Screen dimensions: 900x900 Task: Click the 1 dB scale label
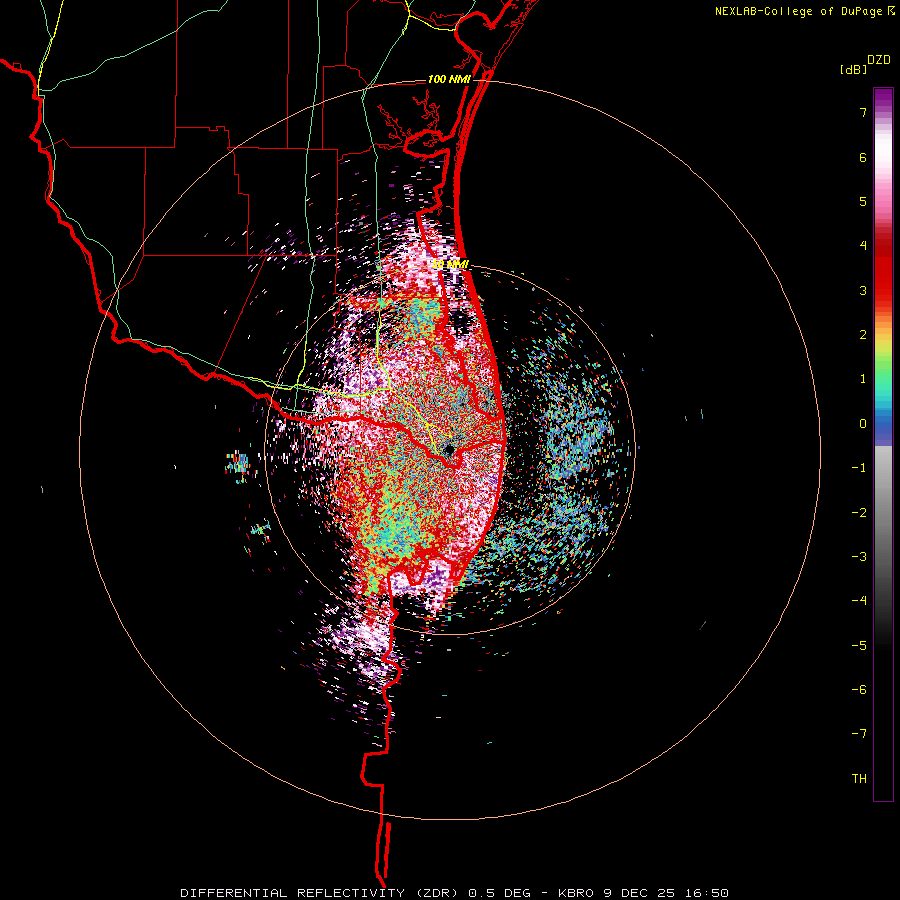coord(862,379)
